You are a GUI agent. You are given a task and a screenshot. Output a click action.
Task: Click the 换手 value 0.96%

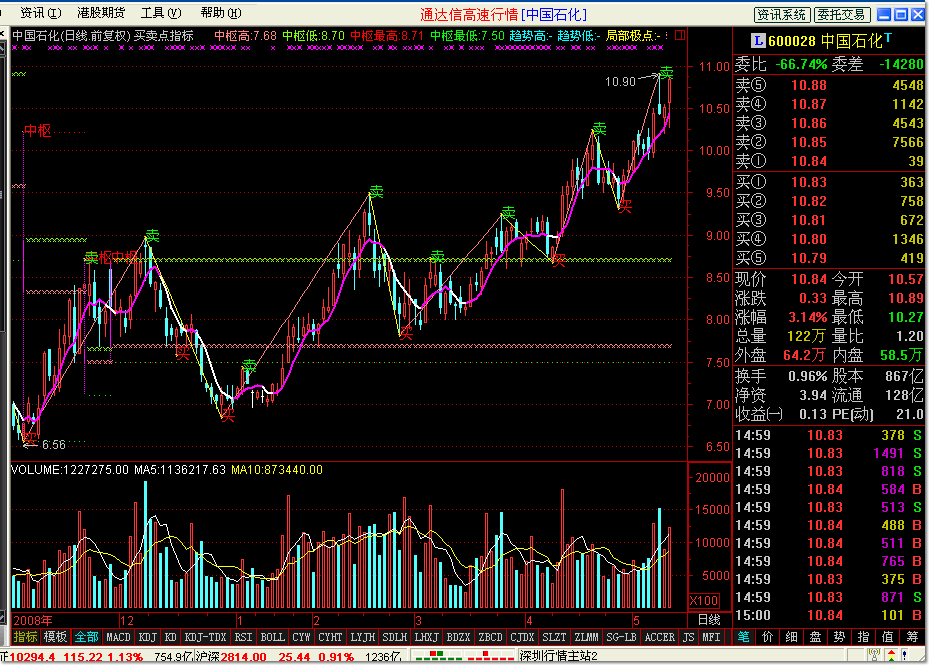(807, 376)
